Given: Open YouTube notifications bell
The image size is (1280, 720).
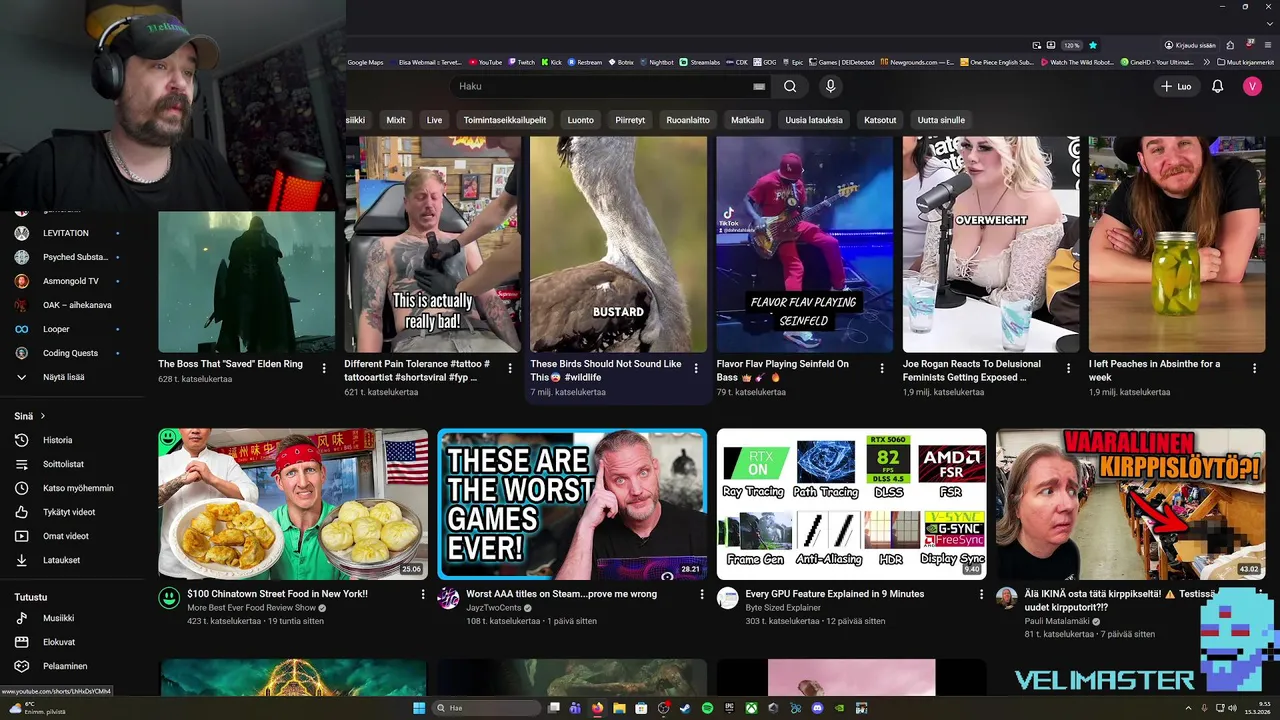Looking at the screenshot, I should click(x=1217, y=87).
